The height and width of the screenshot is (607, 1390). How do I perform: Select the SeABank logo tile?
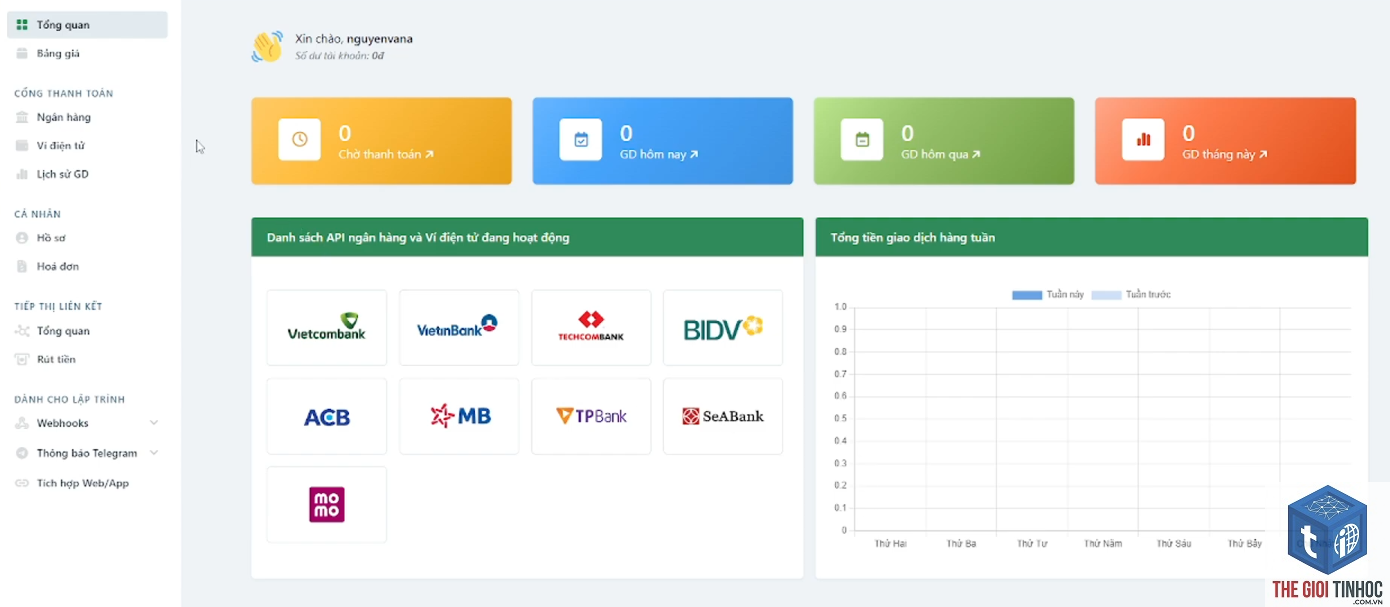click(723, 416)
